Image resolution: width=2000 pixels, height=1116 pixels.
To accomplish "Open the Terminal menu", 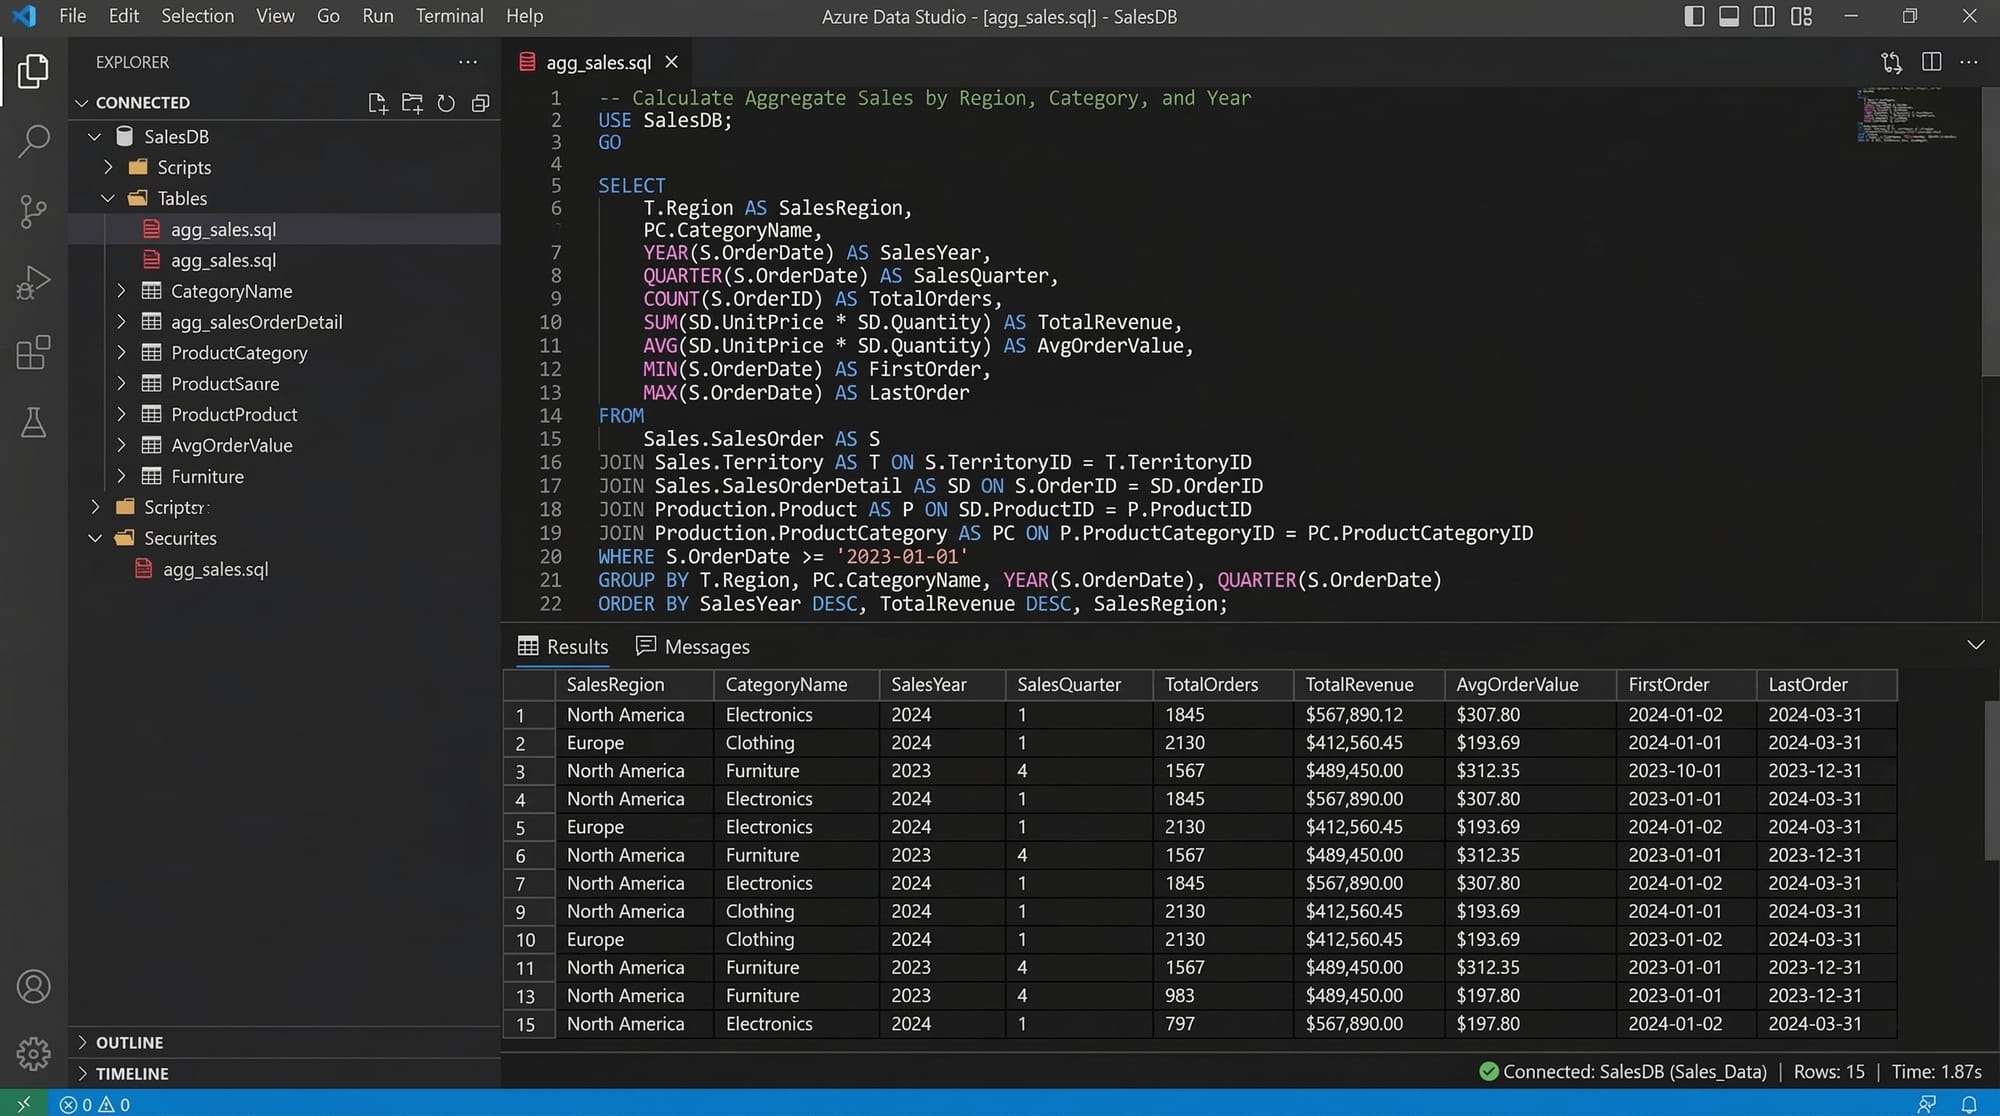I will [449, 16].
